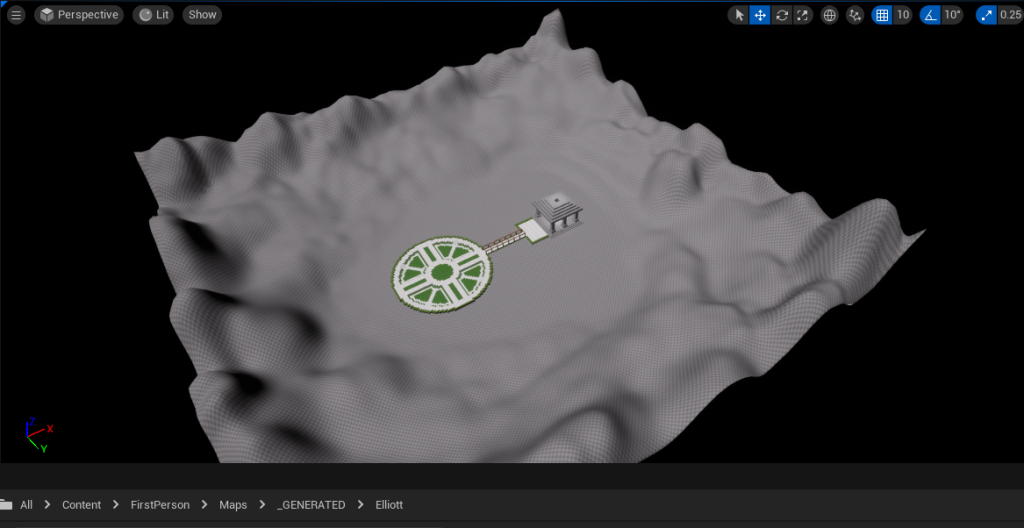Navigate to Content in the breadcrumb path
This screenshot has width=1024, height=528.
point(81,505)
